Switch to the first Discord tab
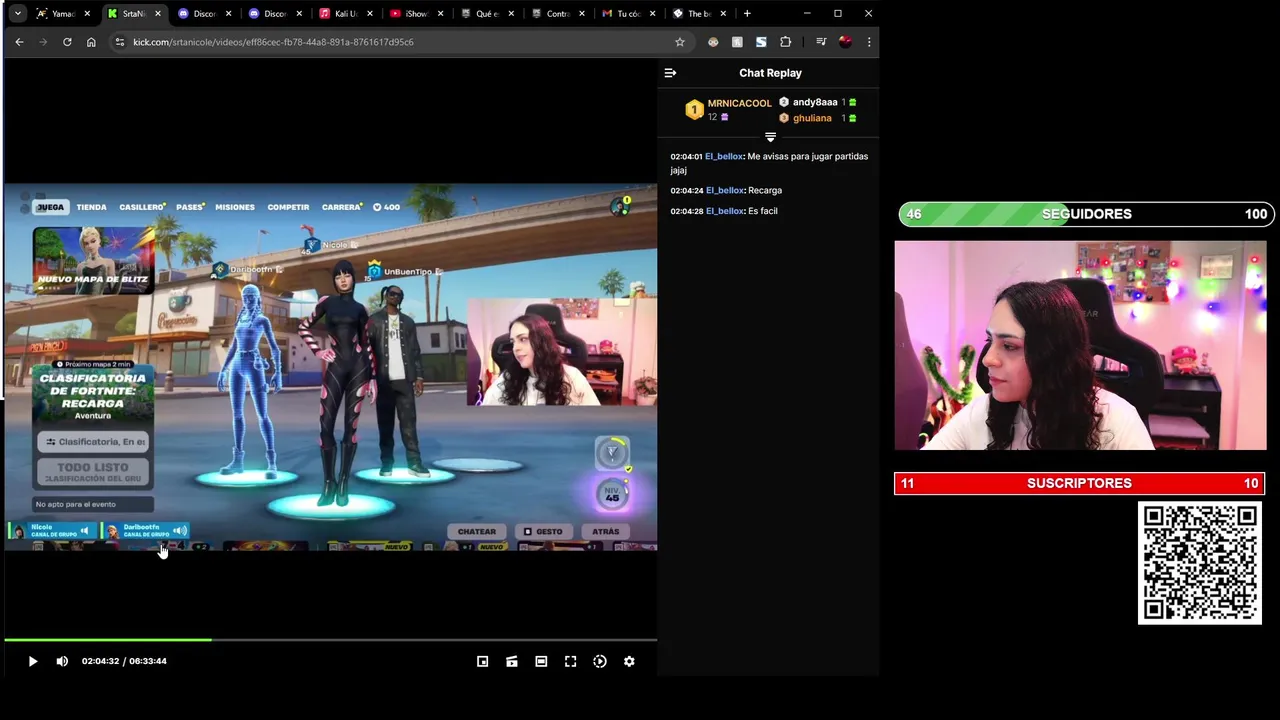The image size is (1280, 720). click(205, 14)
